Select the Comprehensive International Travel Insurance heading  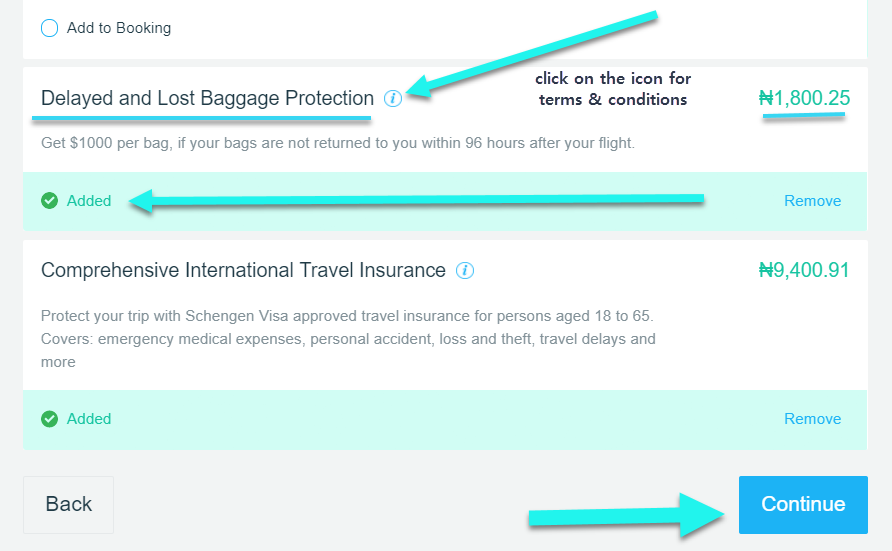click(243, 270)
